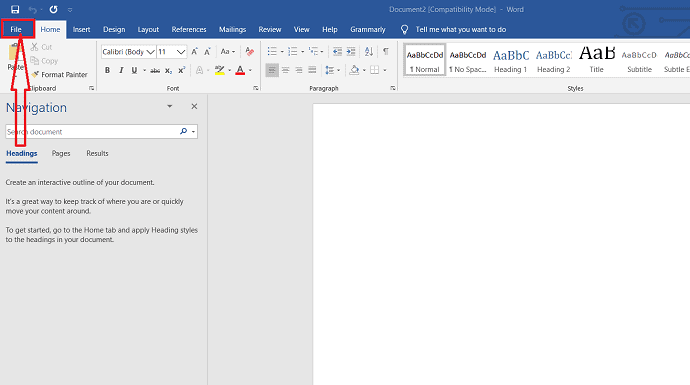Select the Center alignment icon
The height and width of the screenshot is (385, 690).
coord(286,70)
